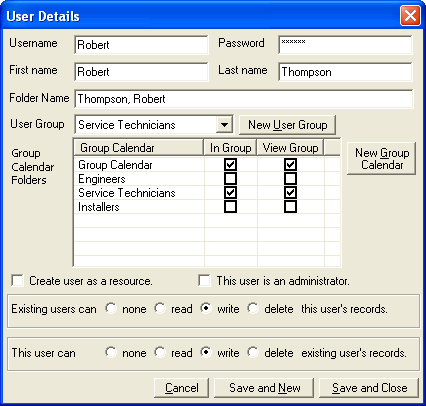Open New Group Calendar dialog
Viewport: 426px width, 406px height.
[x=382, y=159]
